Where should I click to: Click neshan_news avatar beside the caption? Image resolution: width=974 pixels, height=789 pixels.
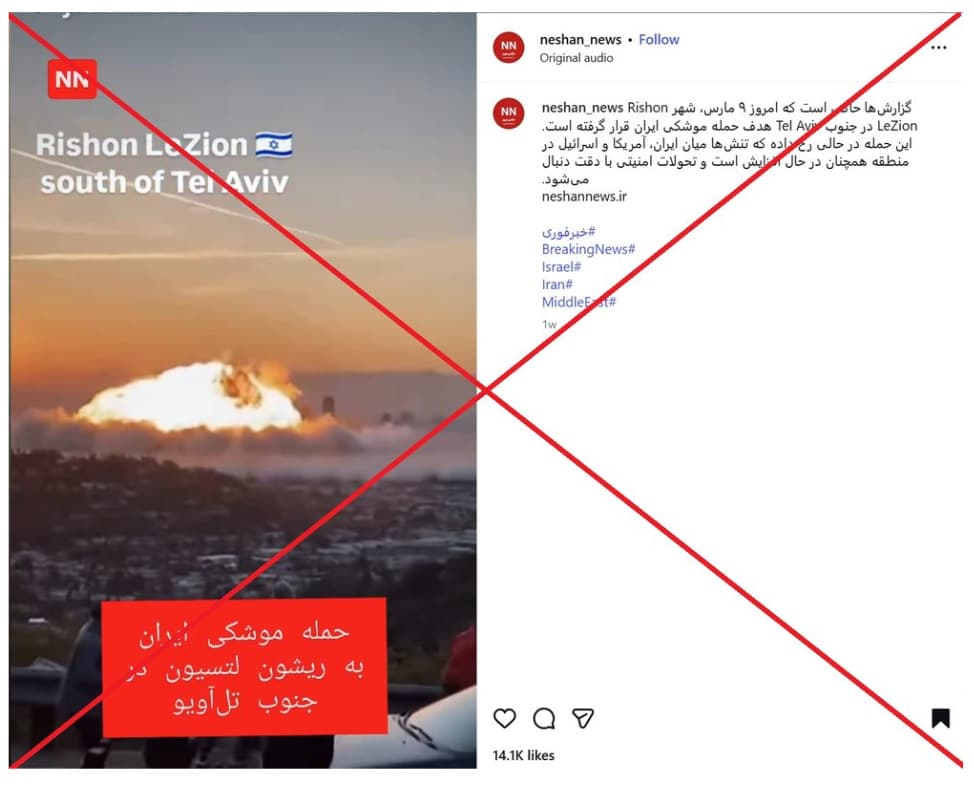[509, 113]
